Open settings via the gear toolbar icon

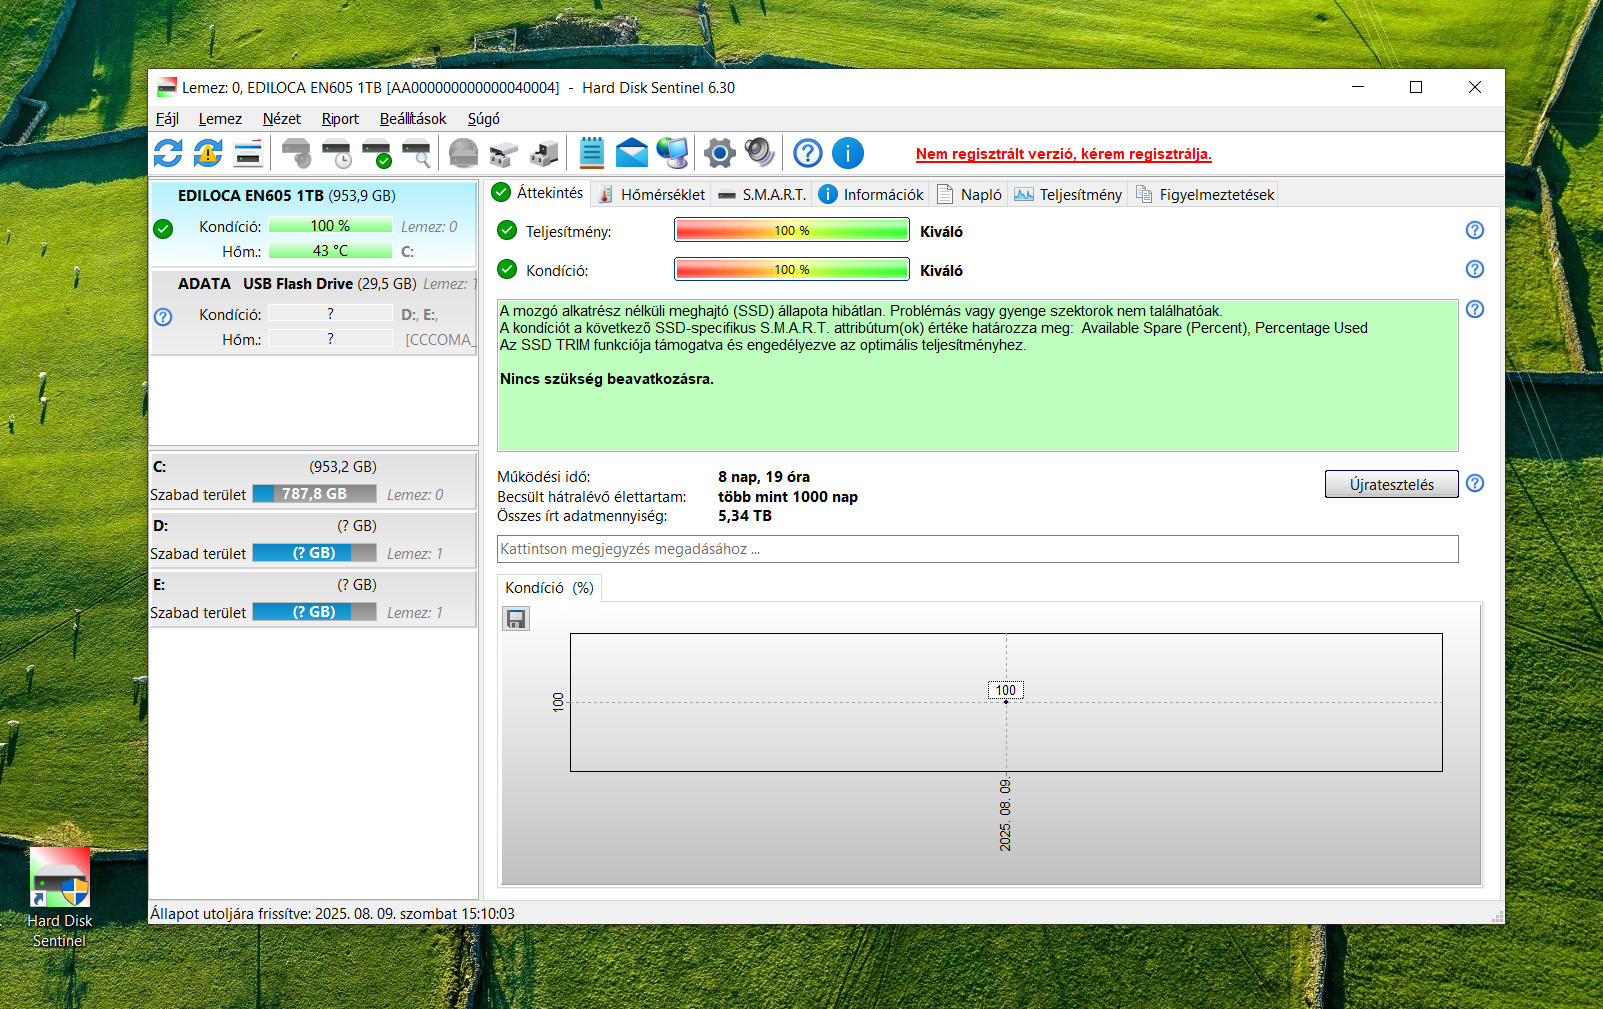[719, 153]
